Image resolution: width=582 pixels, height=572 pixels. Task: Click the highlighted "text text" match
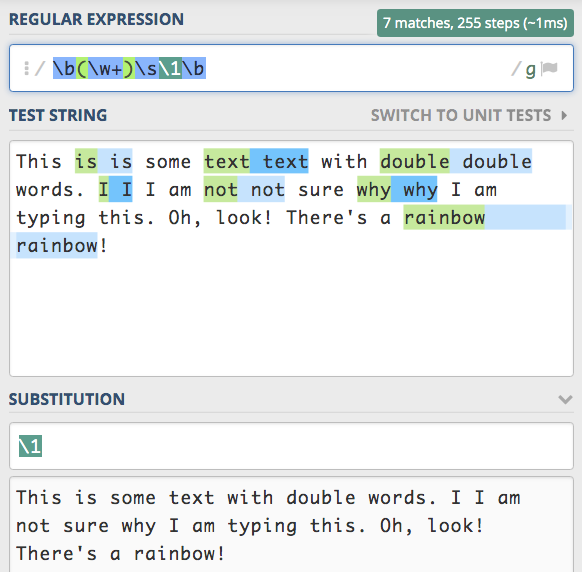256,161
